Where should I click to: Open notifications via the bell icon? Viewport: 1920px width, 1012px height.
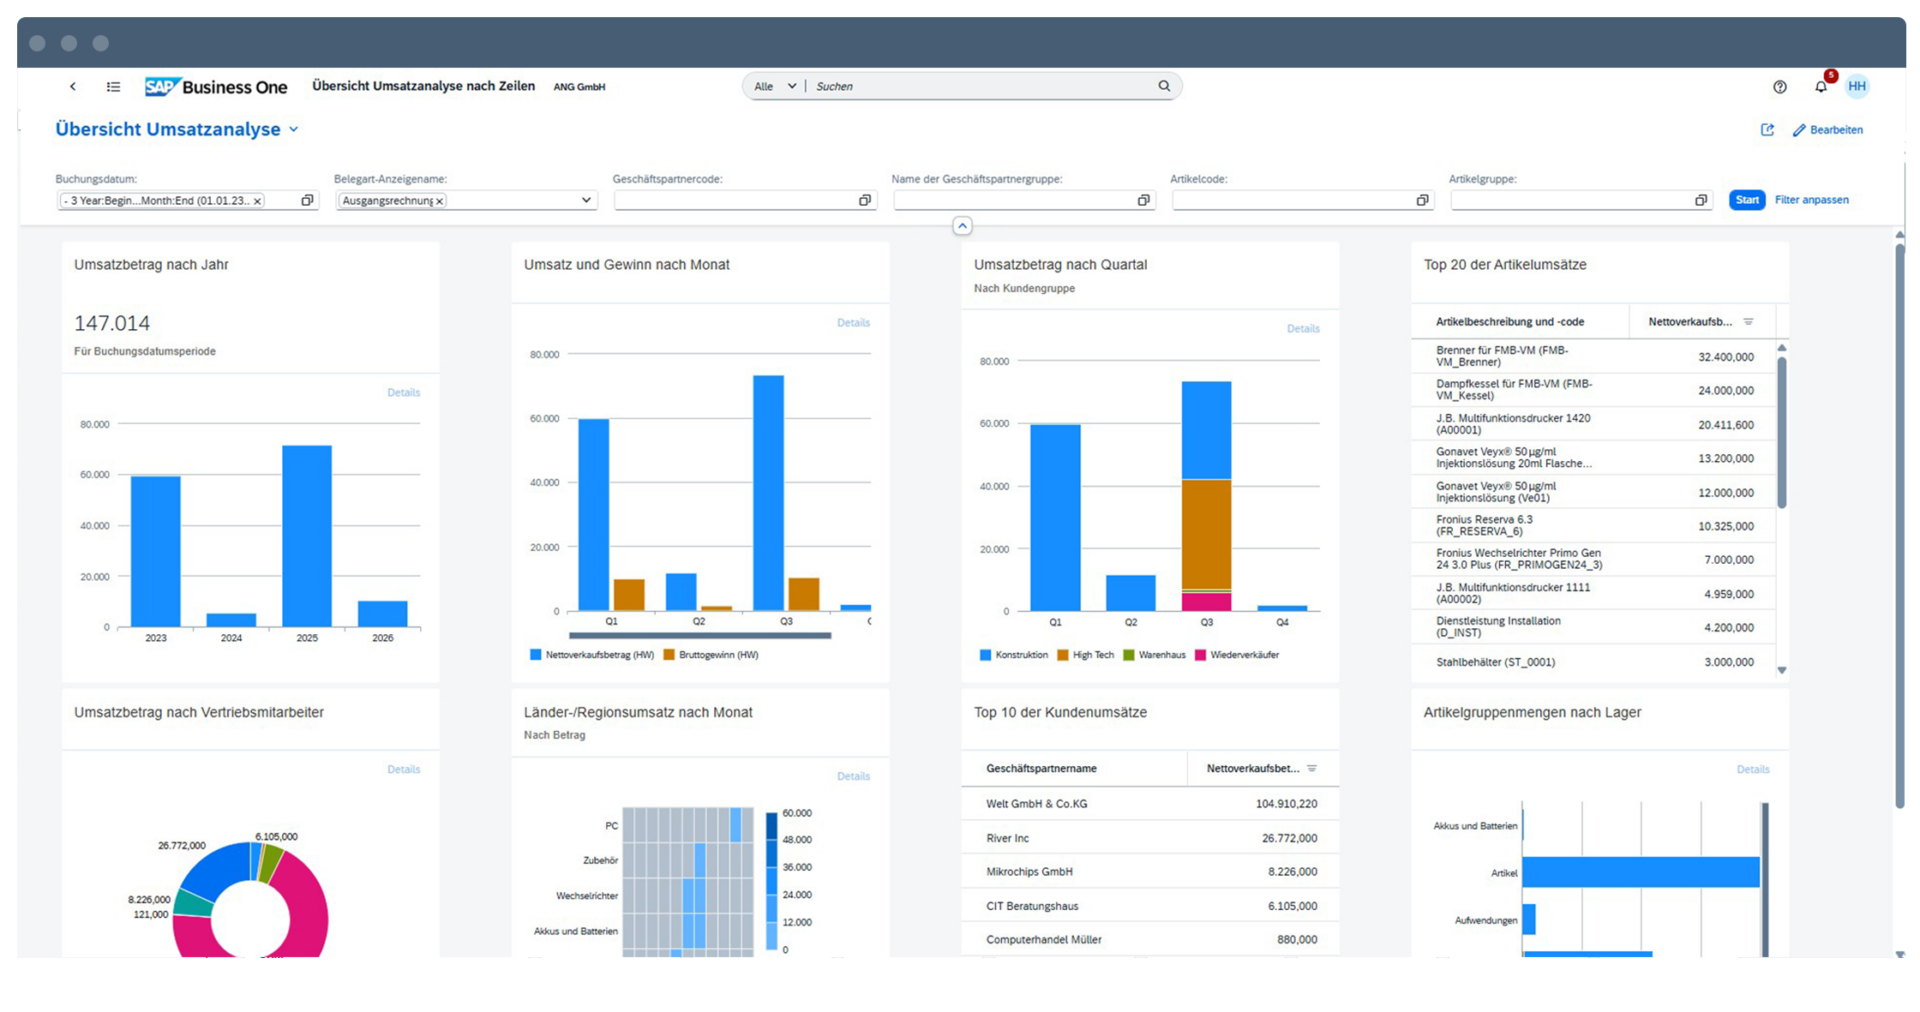(1820, 87)
